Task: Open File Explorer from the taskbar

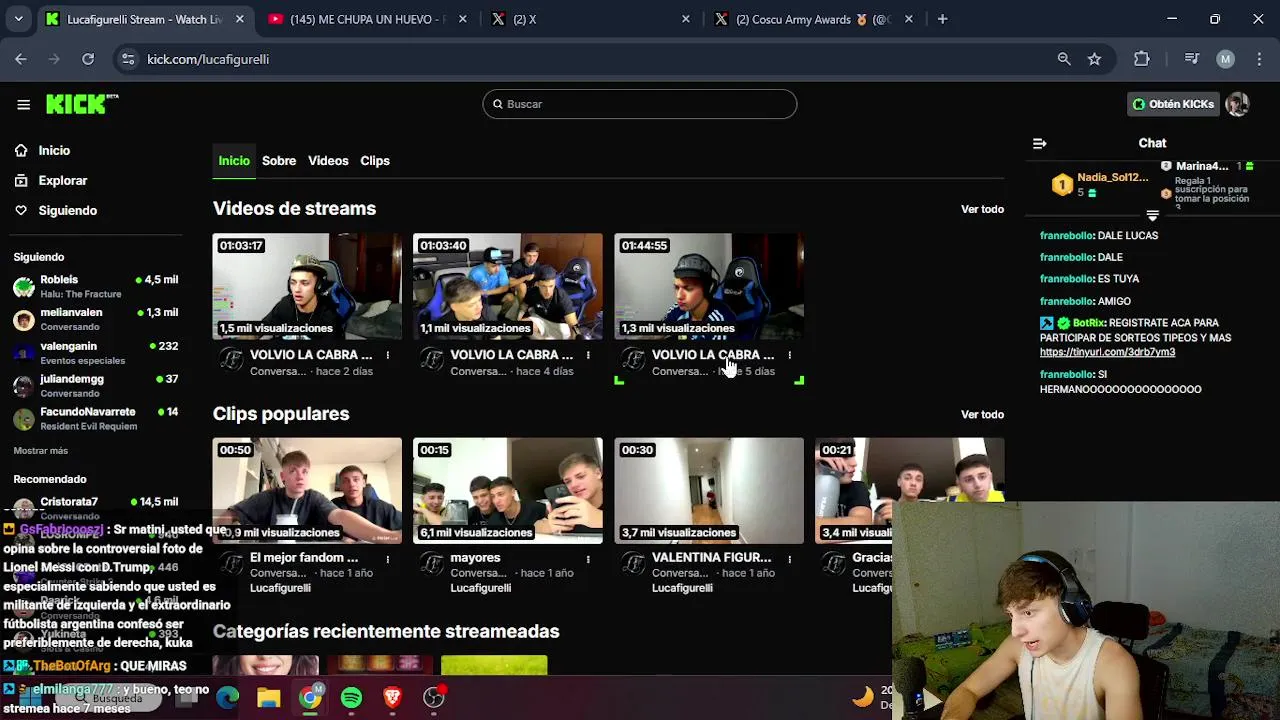Action: (x=269, y=697)
